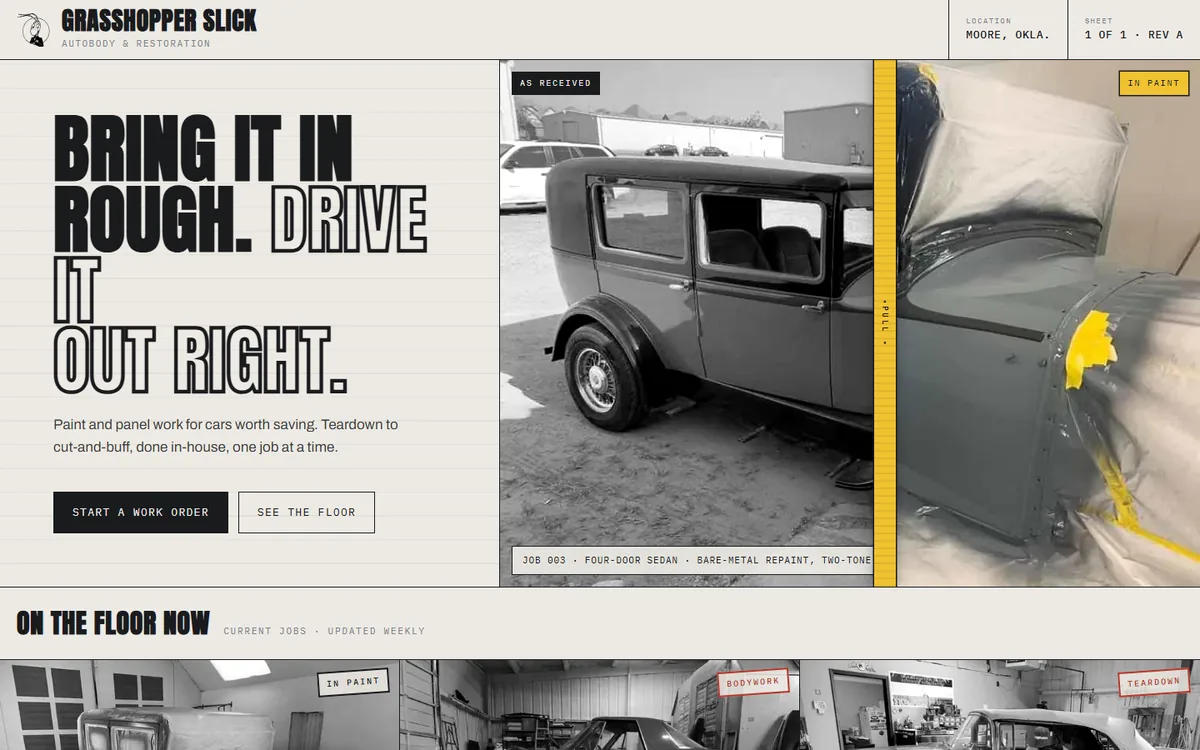Viewport: 1200px width, 750px height.
Task: Open the Grasshopper Slick brand title
Action: click(x=159, y=20)
